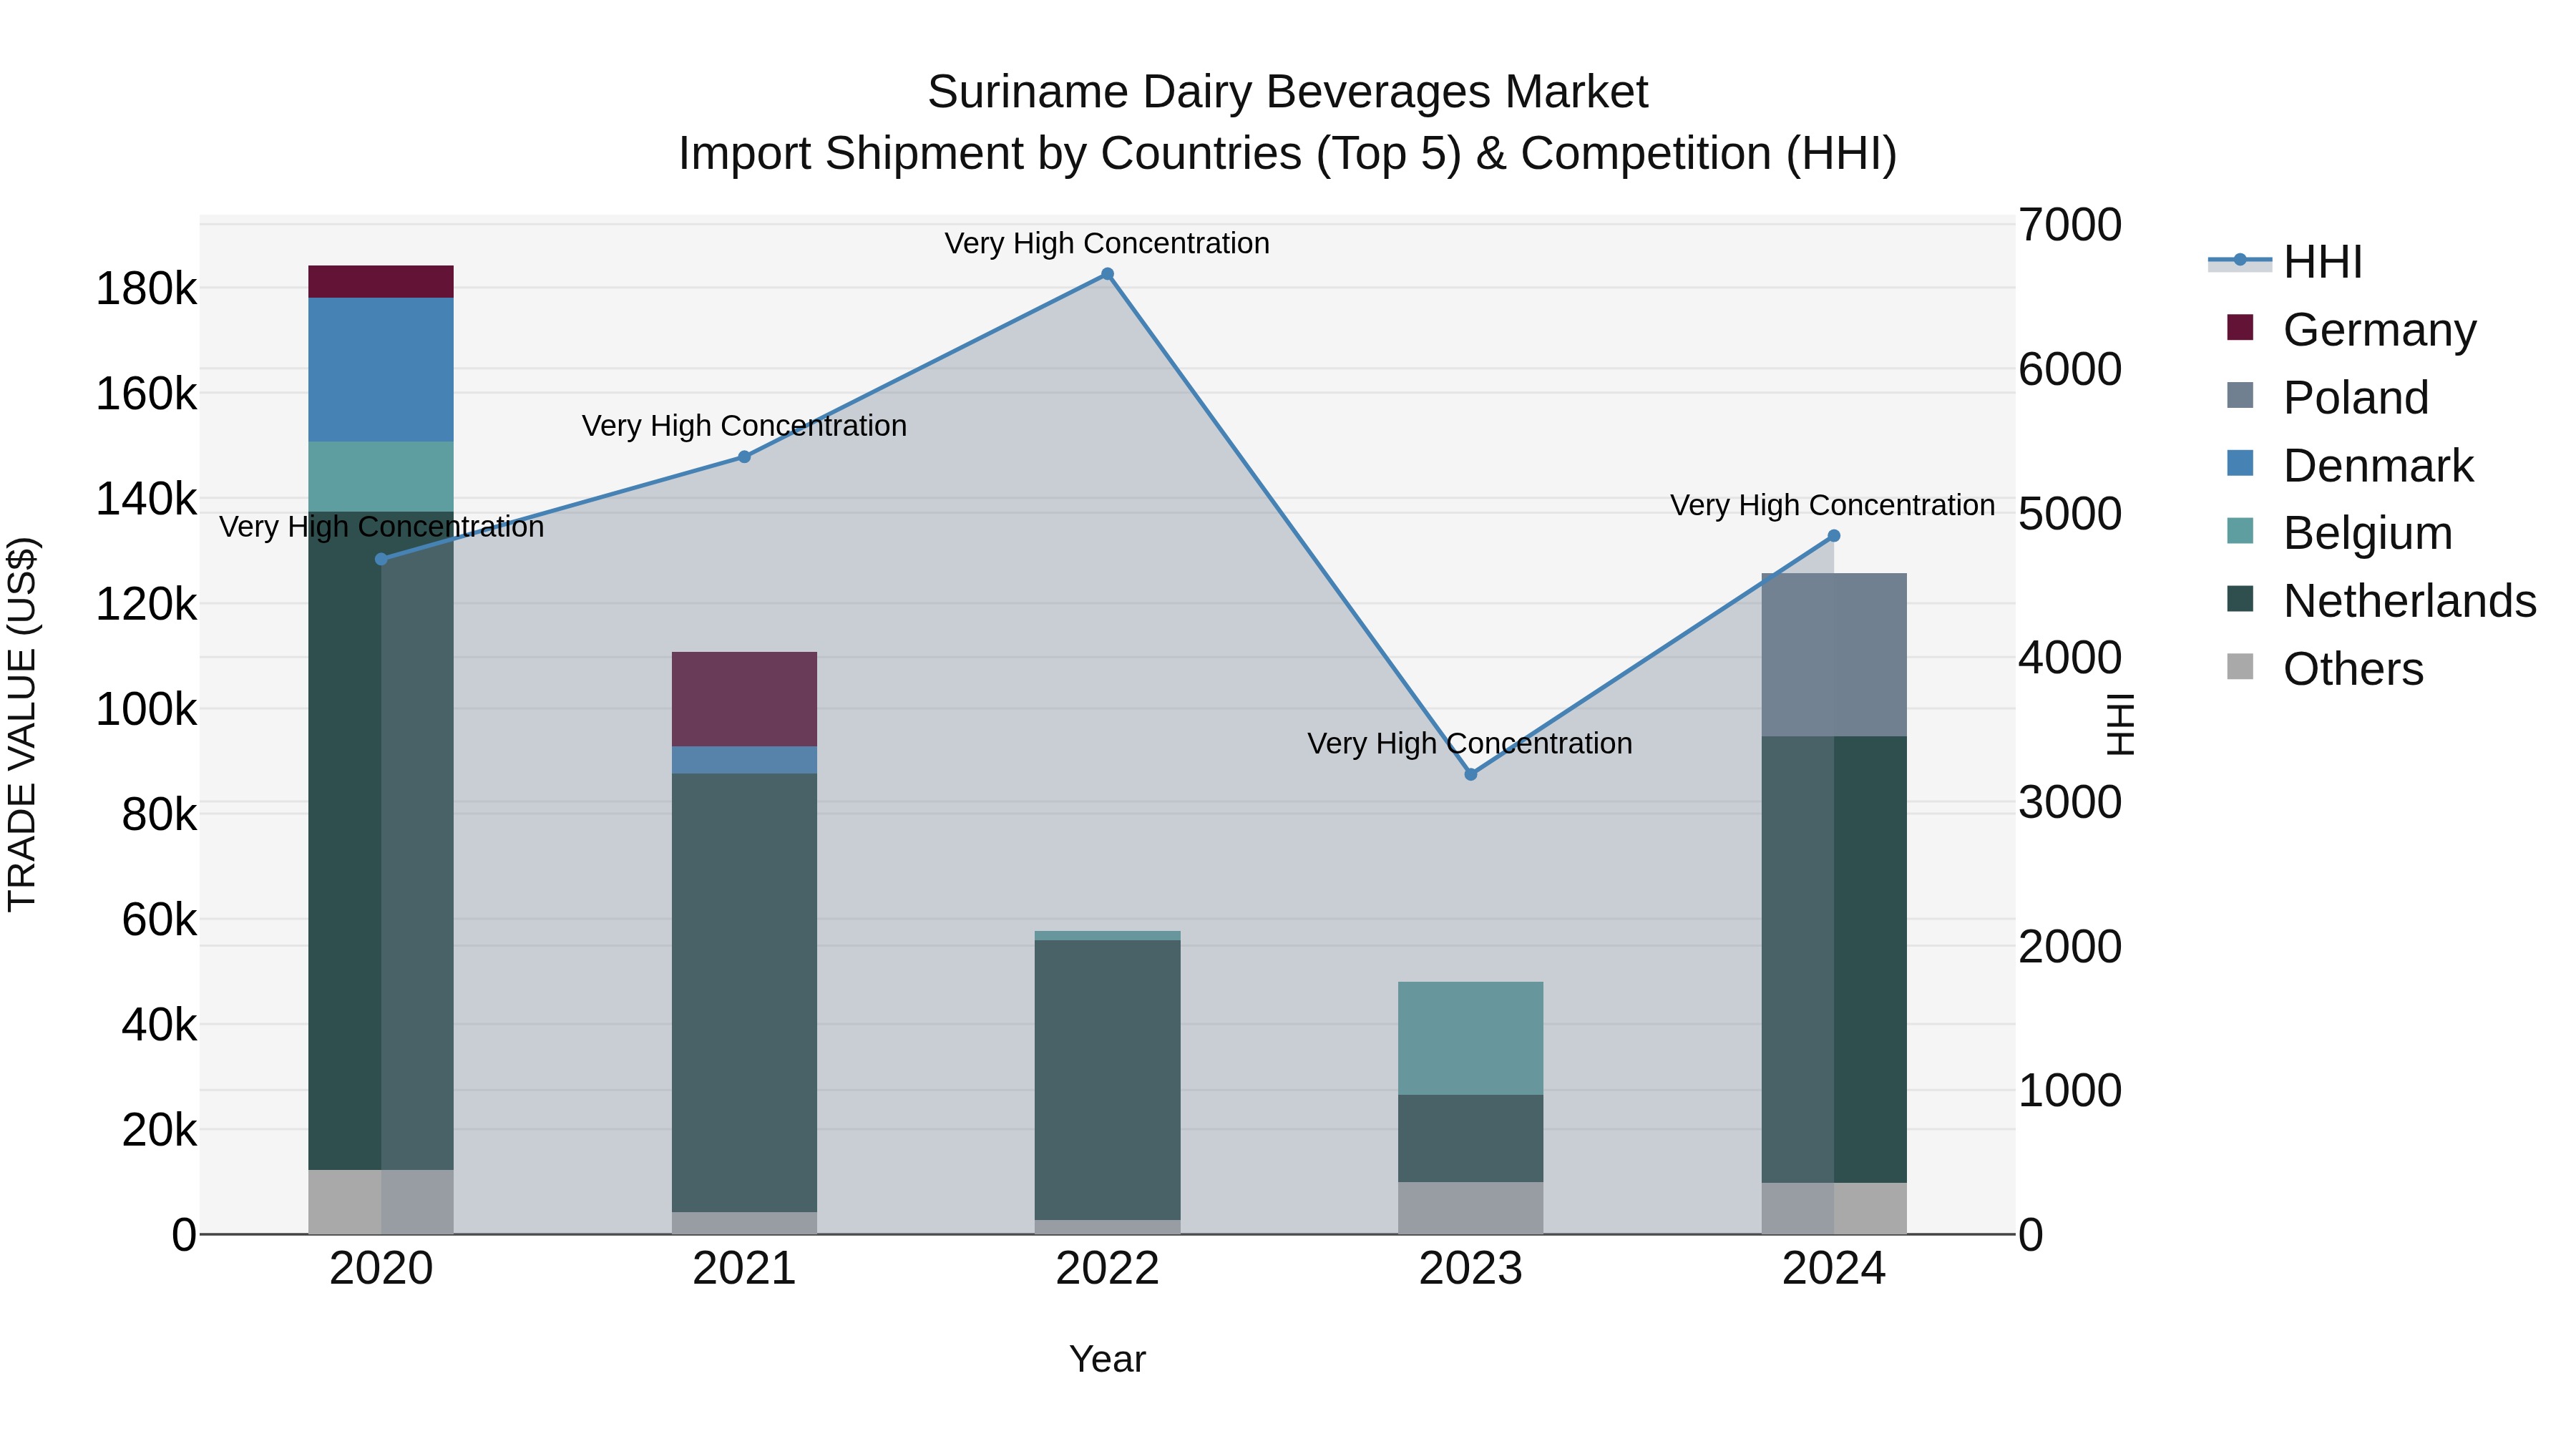This screenshot has height=1449, width=2576.
Task: Click the Belgium teal legend swatch
Action: [x=2240, y=531]
